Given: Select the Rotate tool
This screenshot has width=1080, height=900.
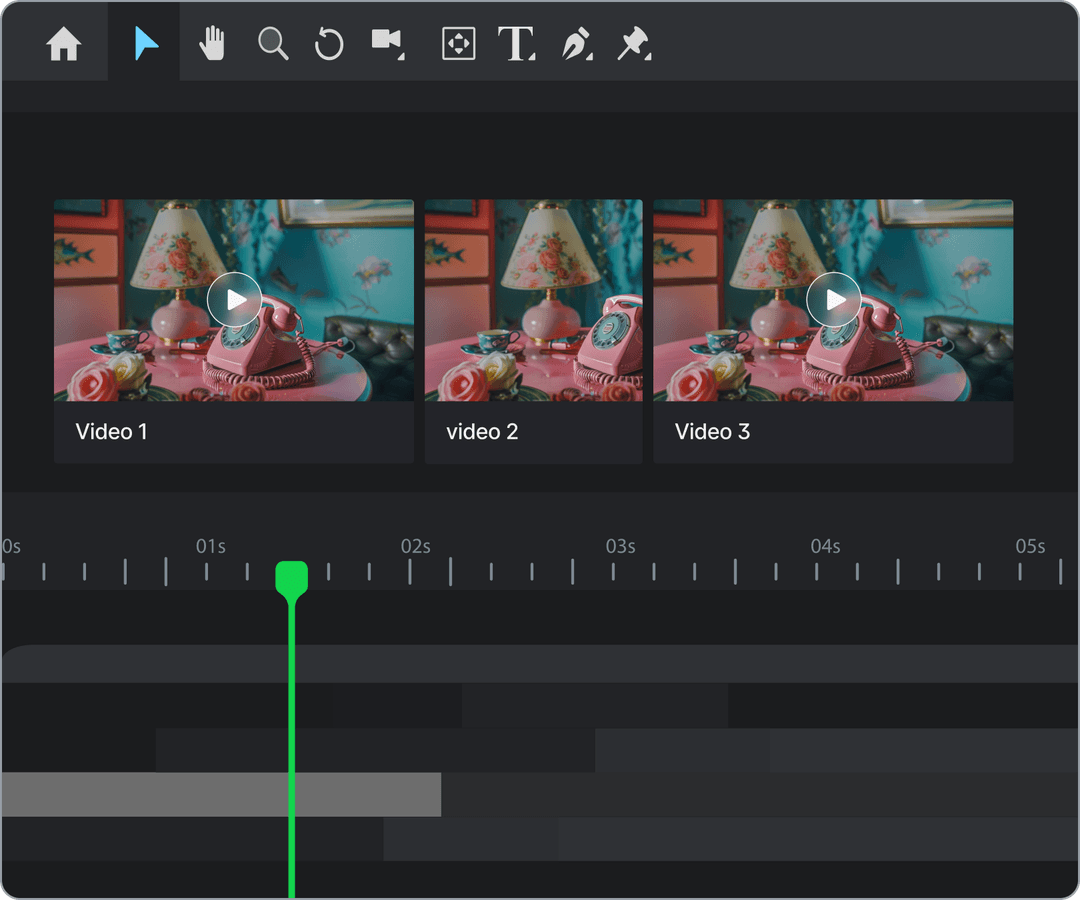Looking at the screenshot, I should click(x=329, y=43).
